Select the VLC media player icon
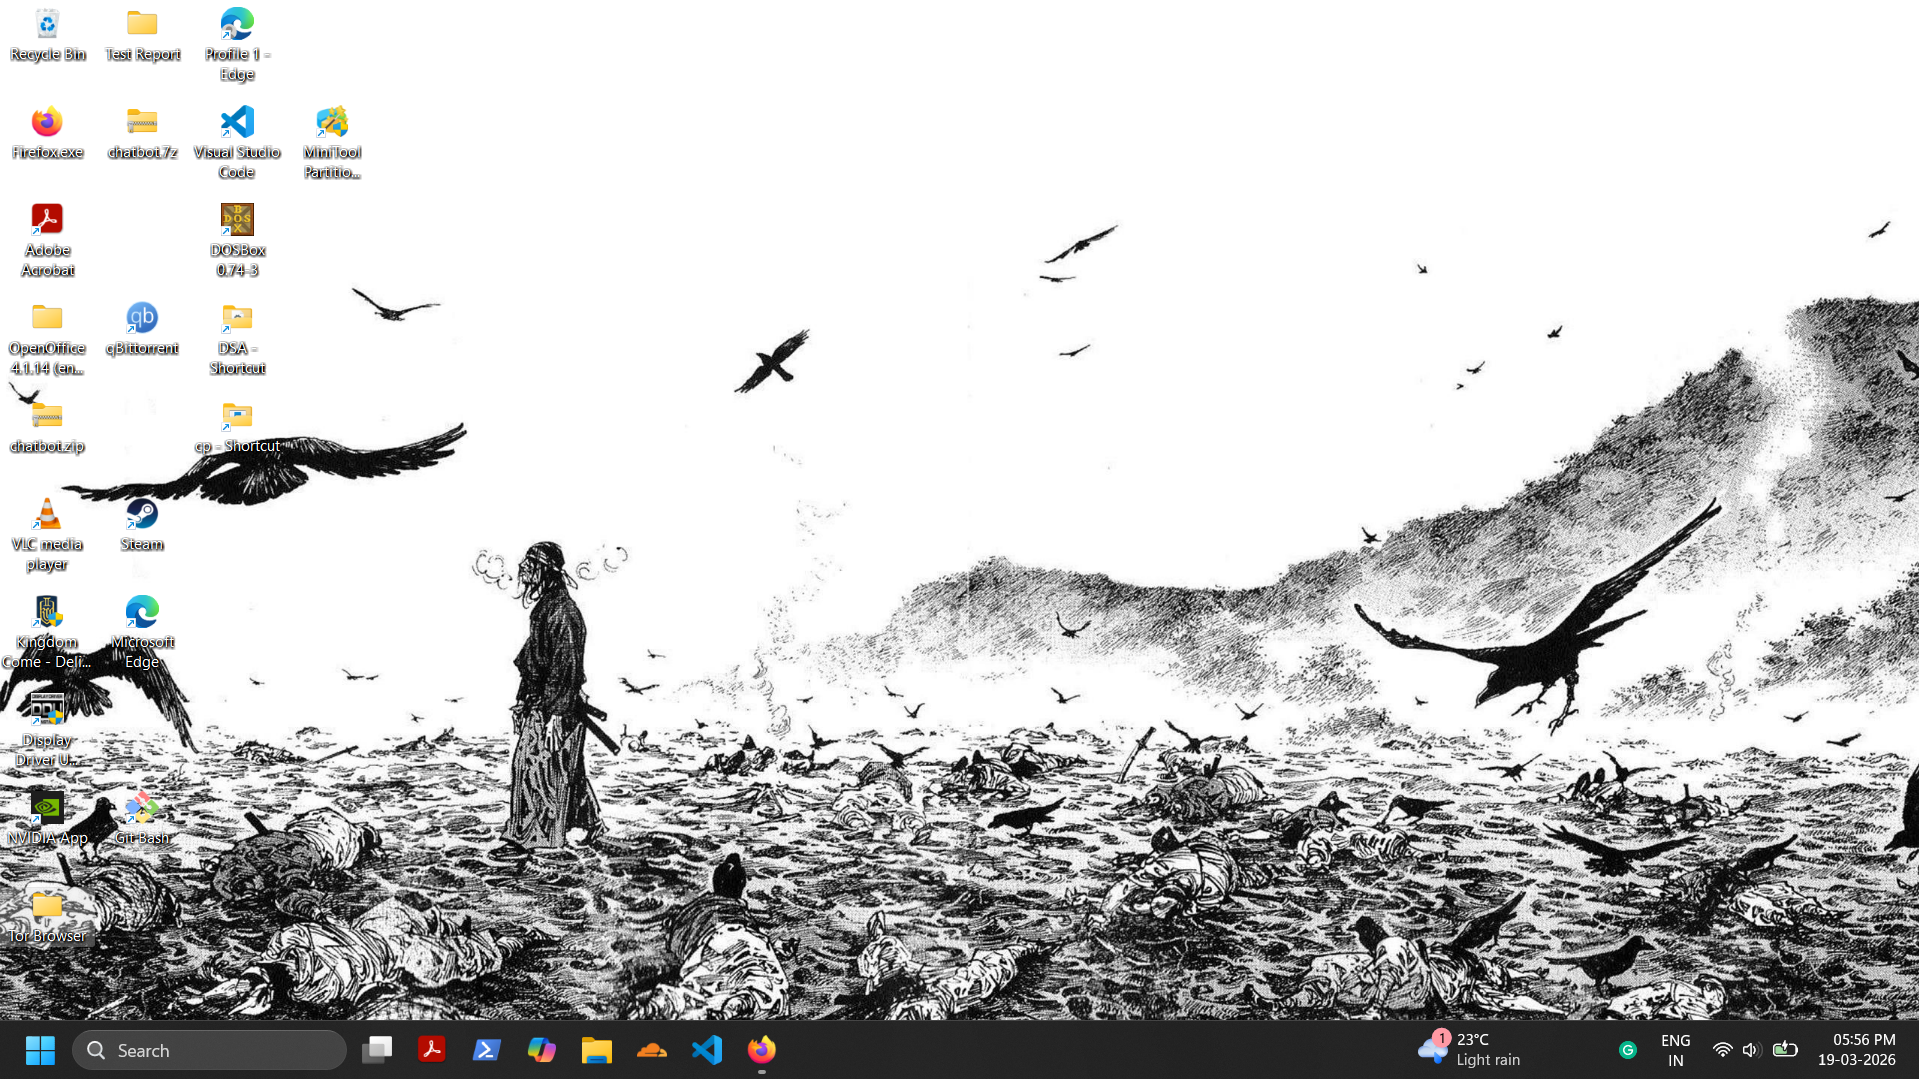Screen dimensions: 1919x1079 (47, 533)
